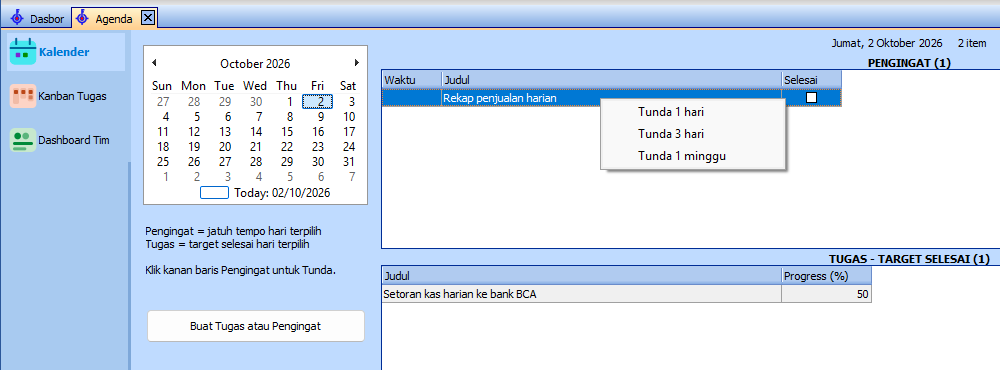Open the Dashboard Tim sidebar icon
Screen dimensions: 1000x370
(23, 140)
